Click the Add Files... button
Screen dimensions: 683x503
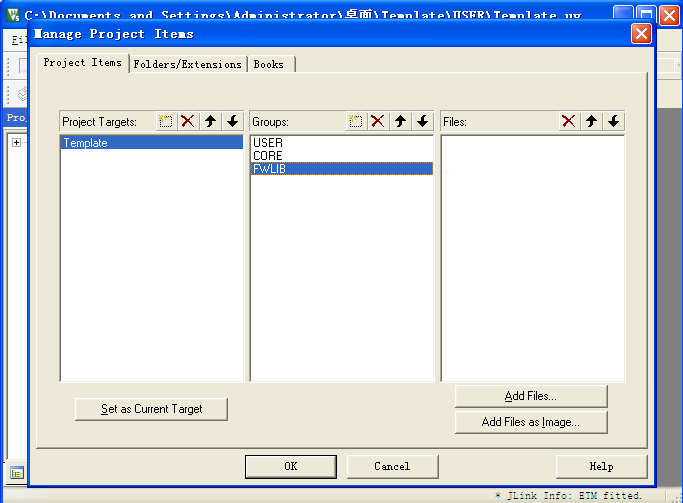click(x=531, y=396)
